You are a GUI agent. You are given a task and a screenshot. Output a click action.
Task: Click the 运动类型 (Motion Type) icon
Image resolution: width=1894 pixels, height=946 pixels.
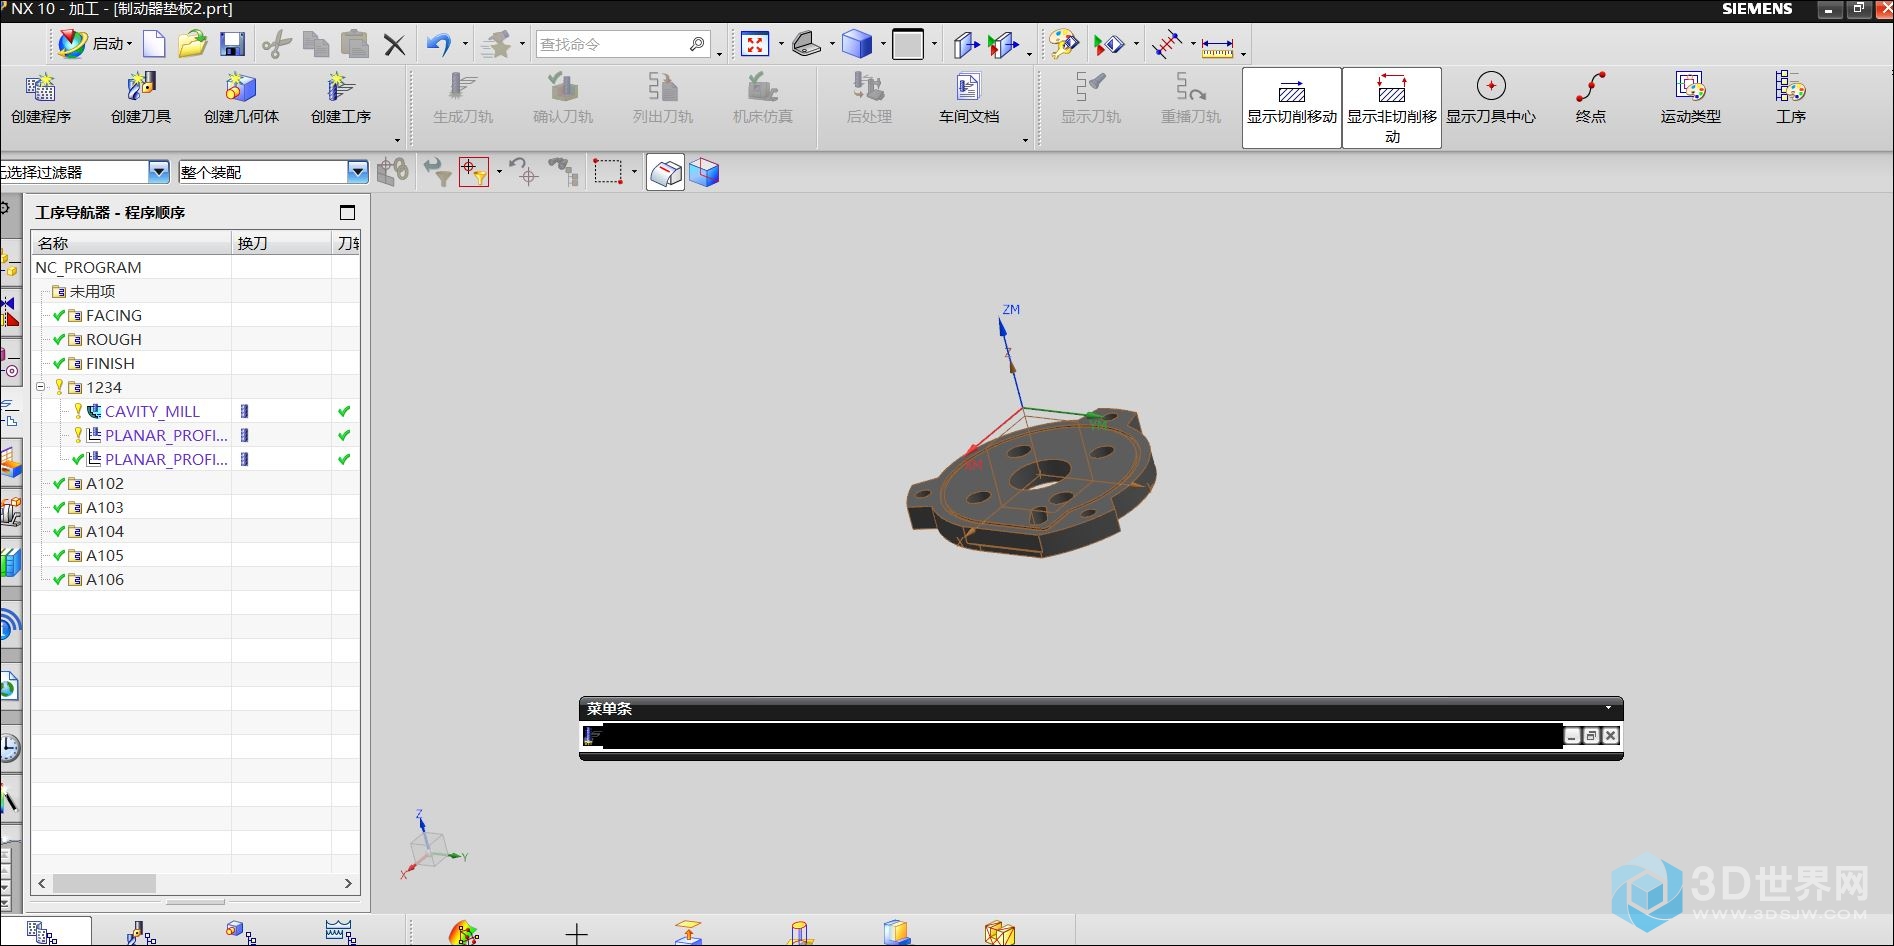[x=1690, y=98]
